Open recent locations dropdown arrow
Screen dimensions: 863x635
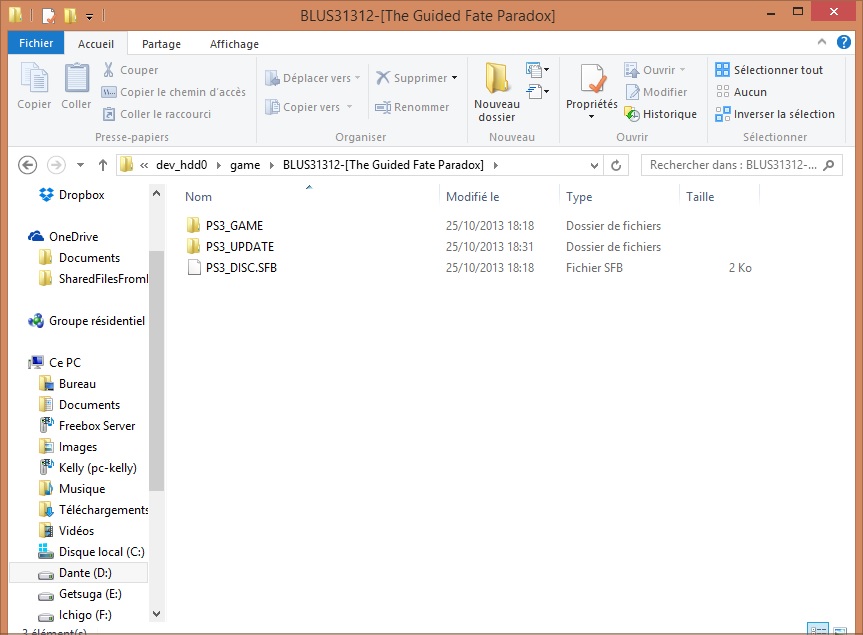[x=80, y=165]
